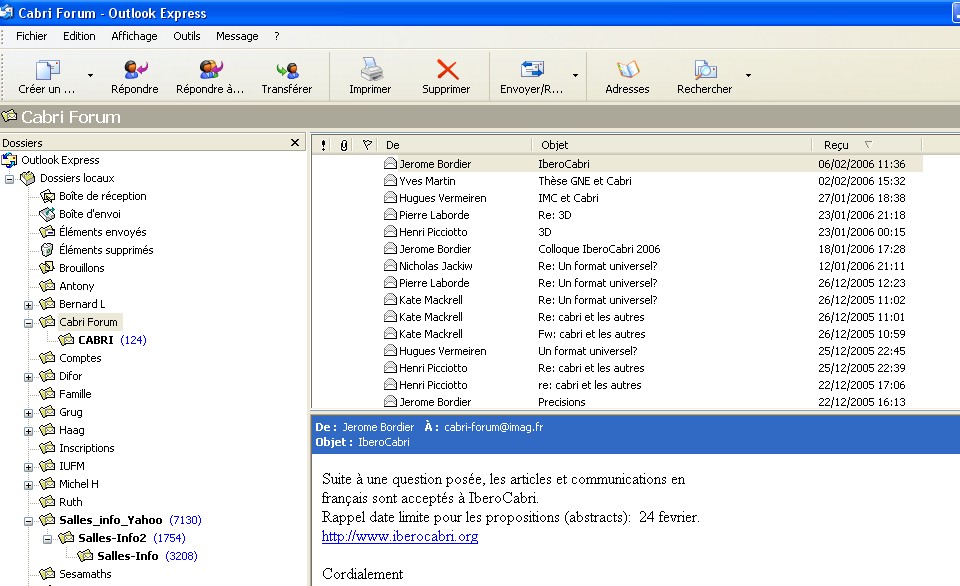
Task: Open the dropdown arrow next to Créer un
Action: point(91,75)
